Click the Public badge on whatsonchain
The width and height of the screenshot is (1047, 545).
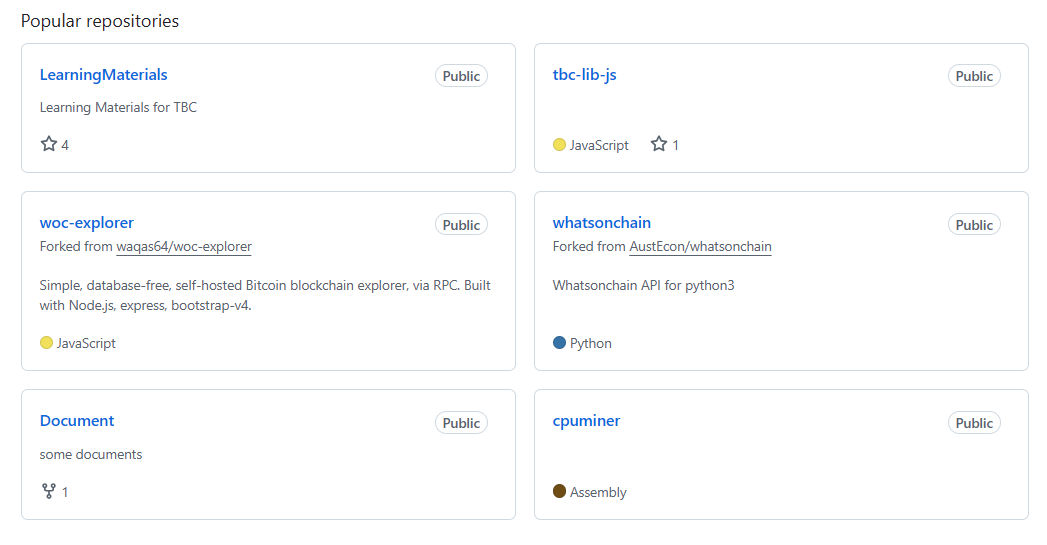click(974, 225)
